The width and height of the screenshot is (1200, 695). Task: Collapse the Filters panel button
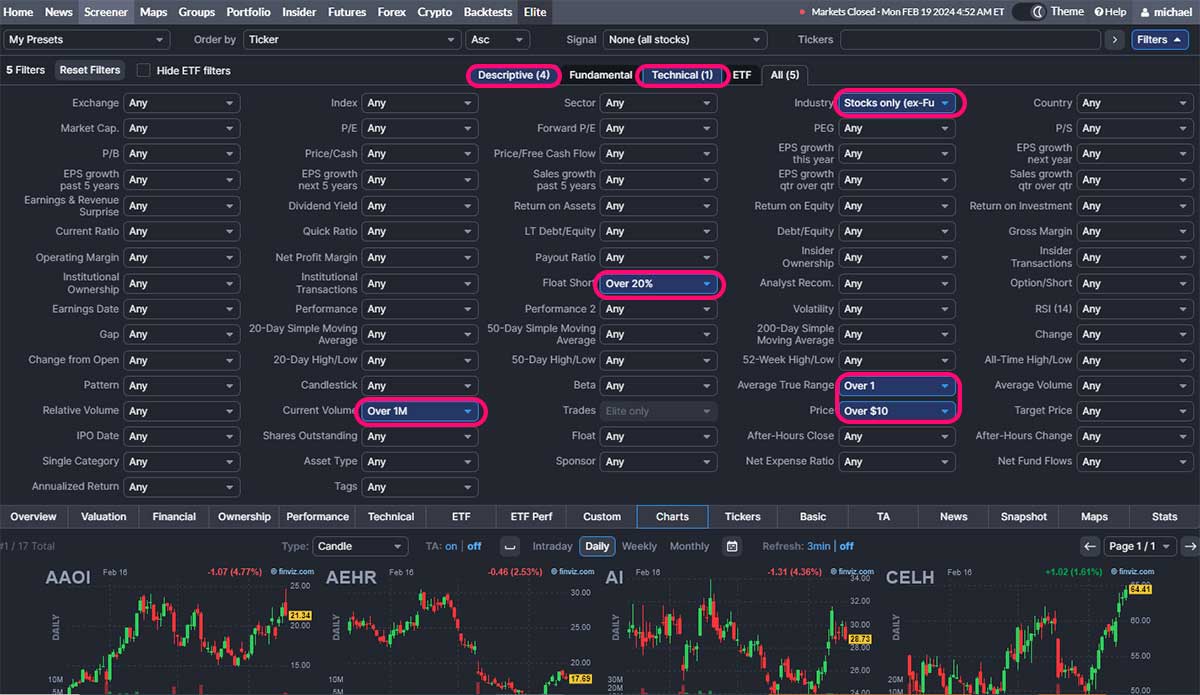pos(1160,40)
